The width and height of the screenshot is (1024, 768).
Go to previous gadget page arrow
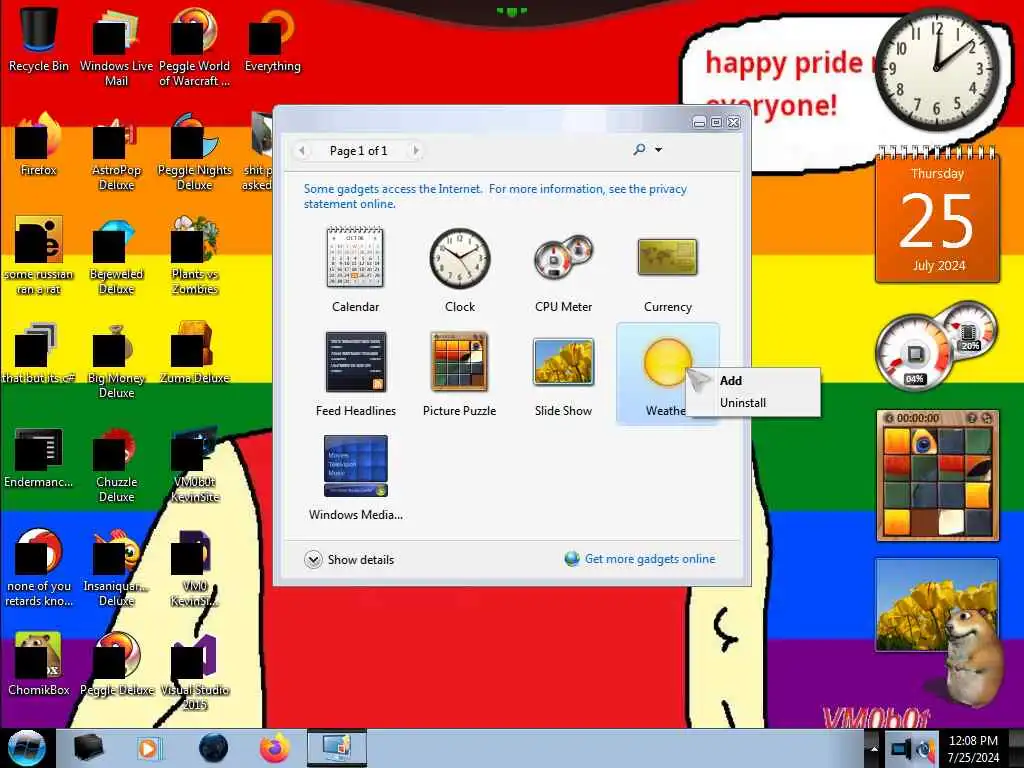tap(302, 151)
